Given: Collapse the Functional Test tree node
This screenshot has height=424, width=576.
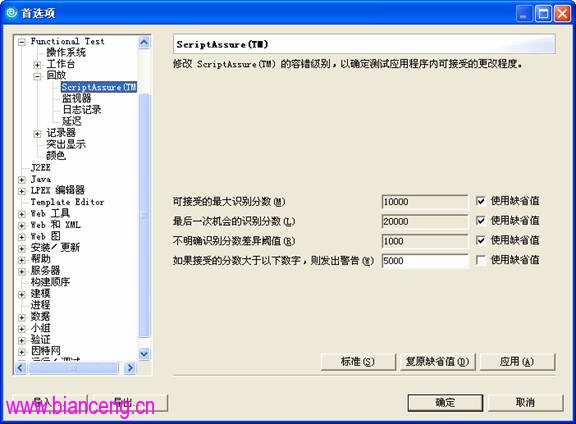Looking at the screenshot, I should (x=22, y=42).
